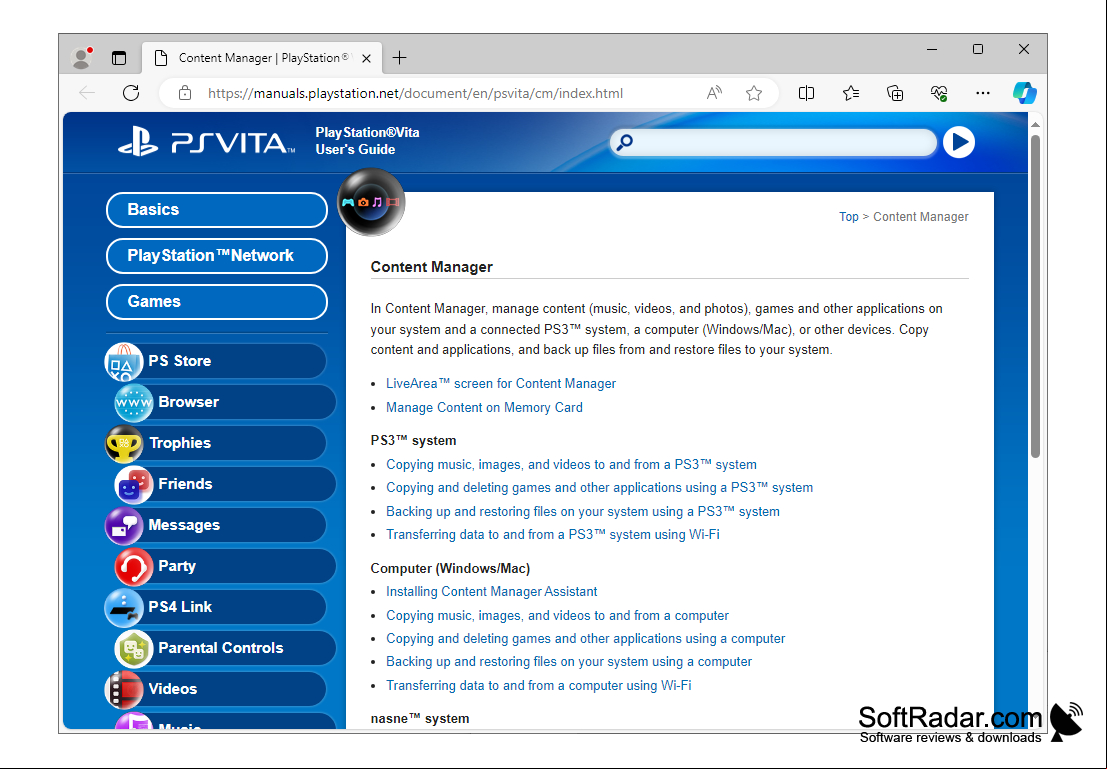The width and height of the screenshot is (1107, 769).
Task: Click the PS Vita logo
Action: [x=206, y=142]
